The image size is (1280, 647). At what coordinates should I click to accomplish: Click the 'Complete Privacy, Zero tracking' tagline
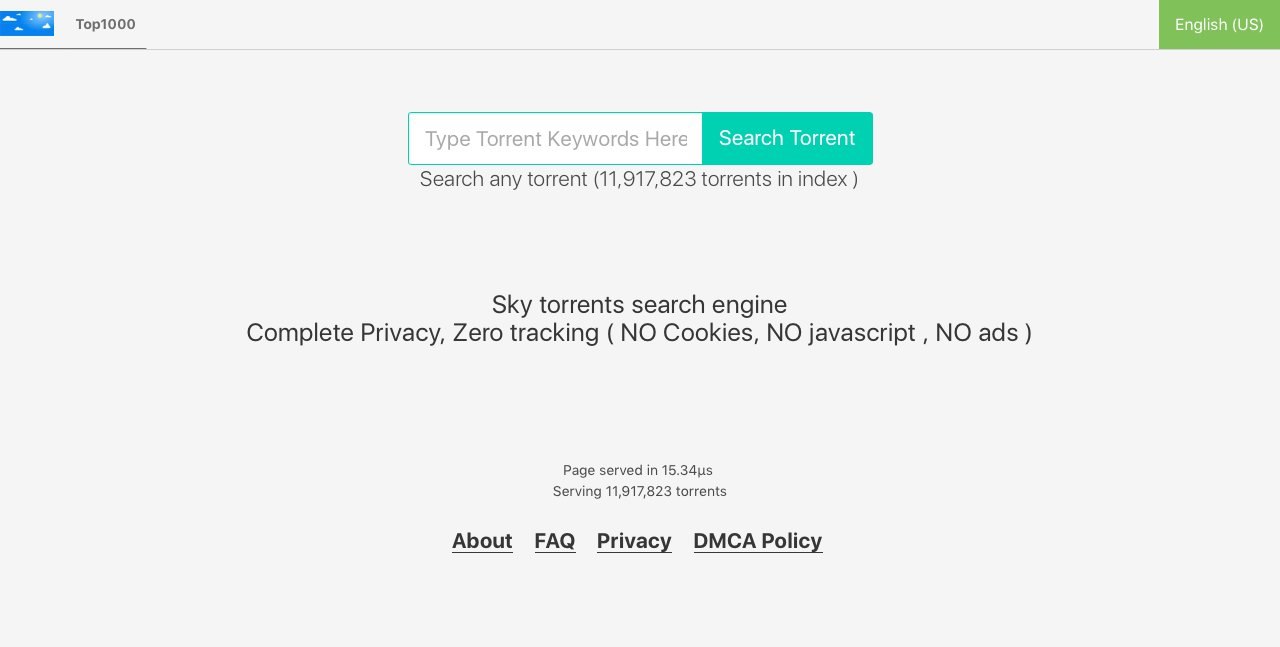click(639, 332)
